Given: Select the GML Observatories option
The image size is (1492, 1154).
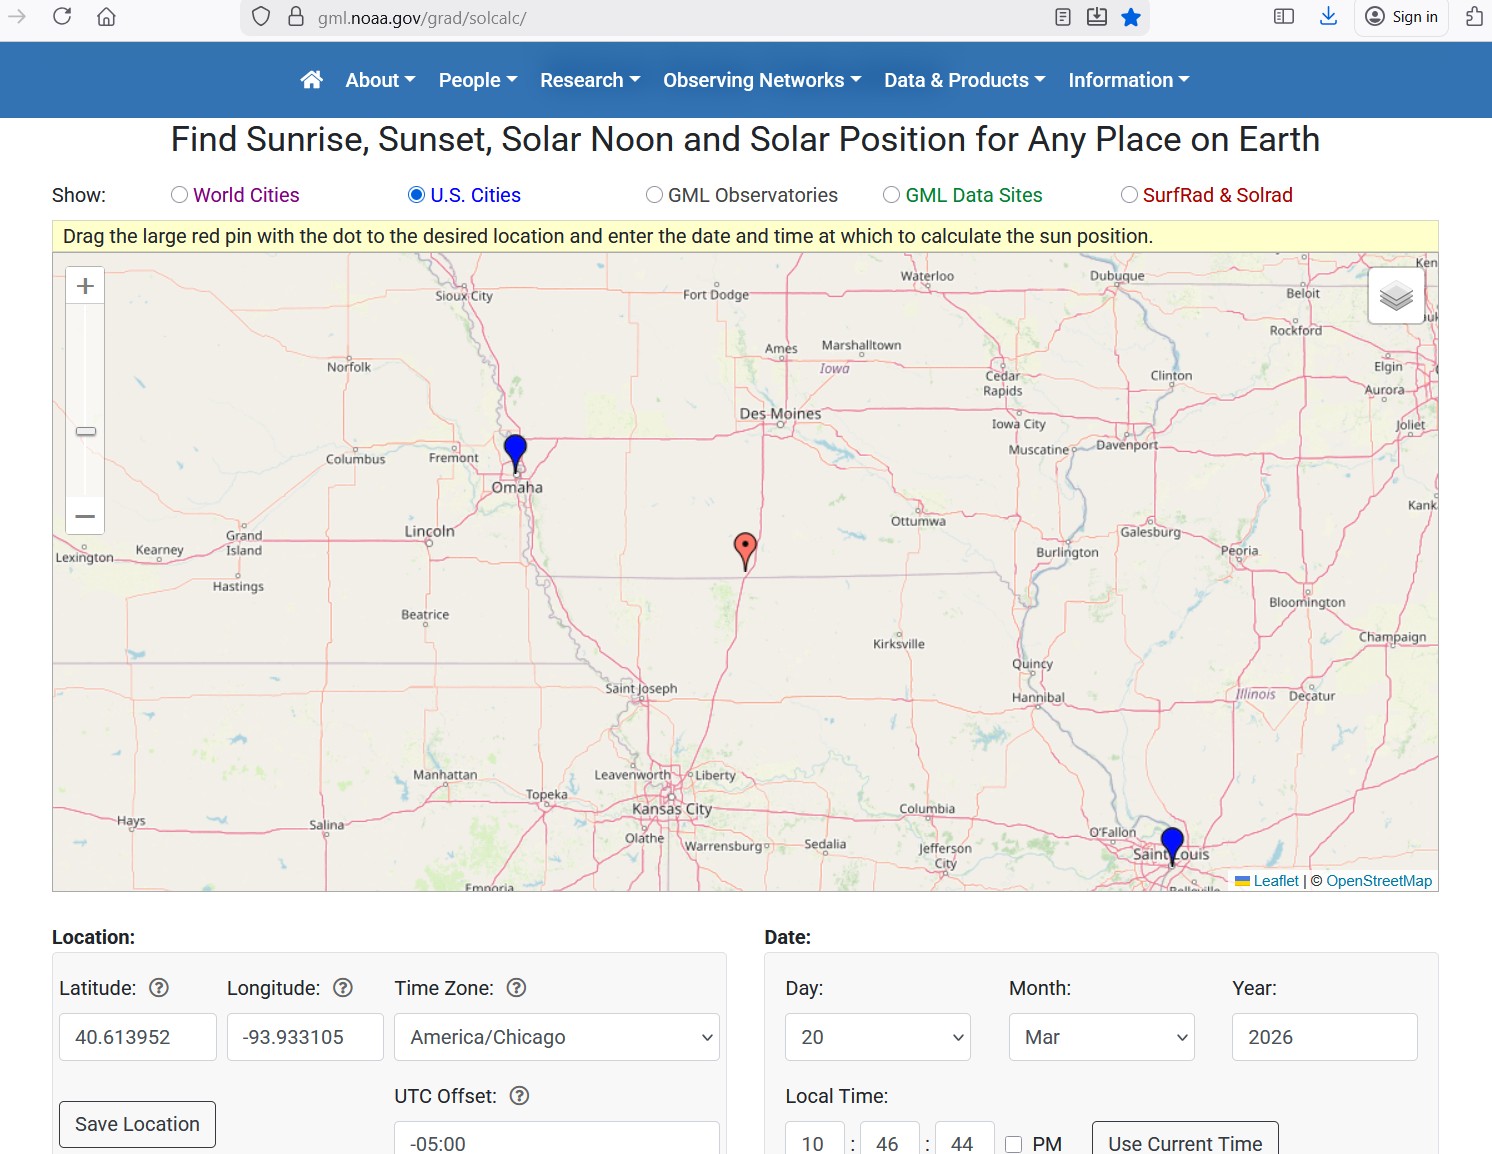Looking at the screenshot, I should [654, 195].
